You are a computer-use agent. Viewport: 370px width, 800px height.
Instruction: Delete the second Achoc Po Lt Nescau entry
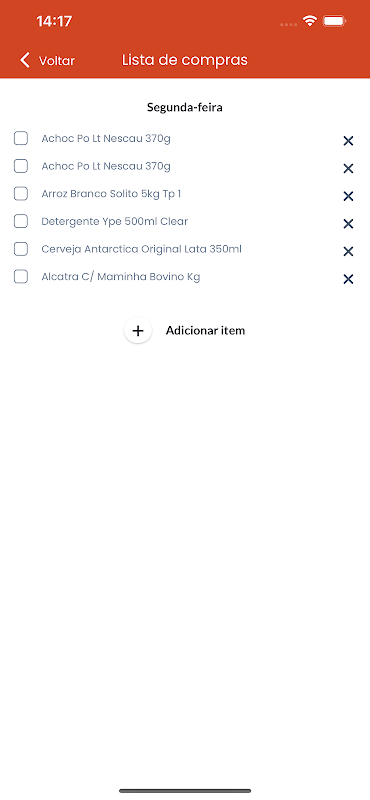click(348, 169)
